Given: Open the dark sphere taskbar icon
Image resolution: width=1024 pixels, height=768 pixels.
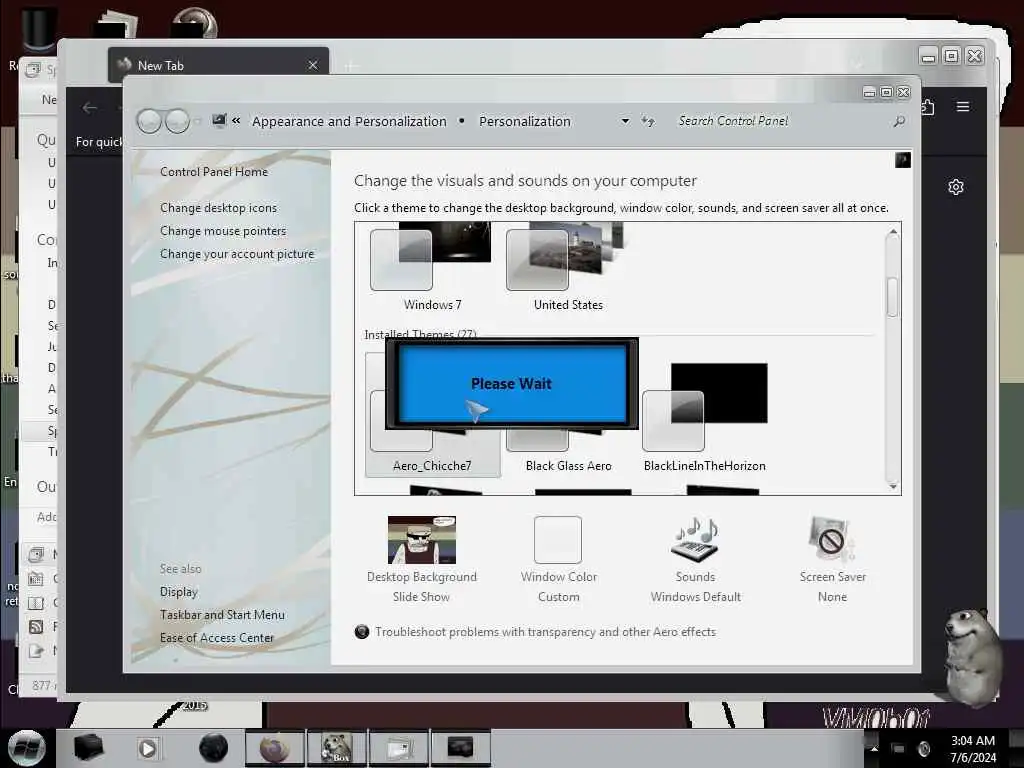Looking at the screenshot, I should click(x=213, y=748).
